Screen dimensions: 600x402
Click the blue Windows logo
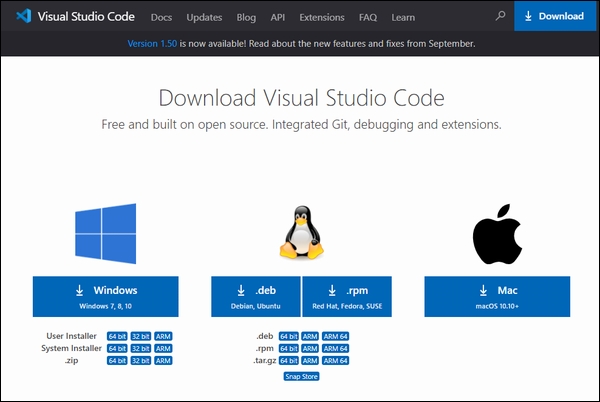click(106, 233)
